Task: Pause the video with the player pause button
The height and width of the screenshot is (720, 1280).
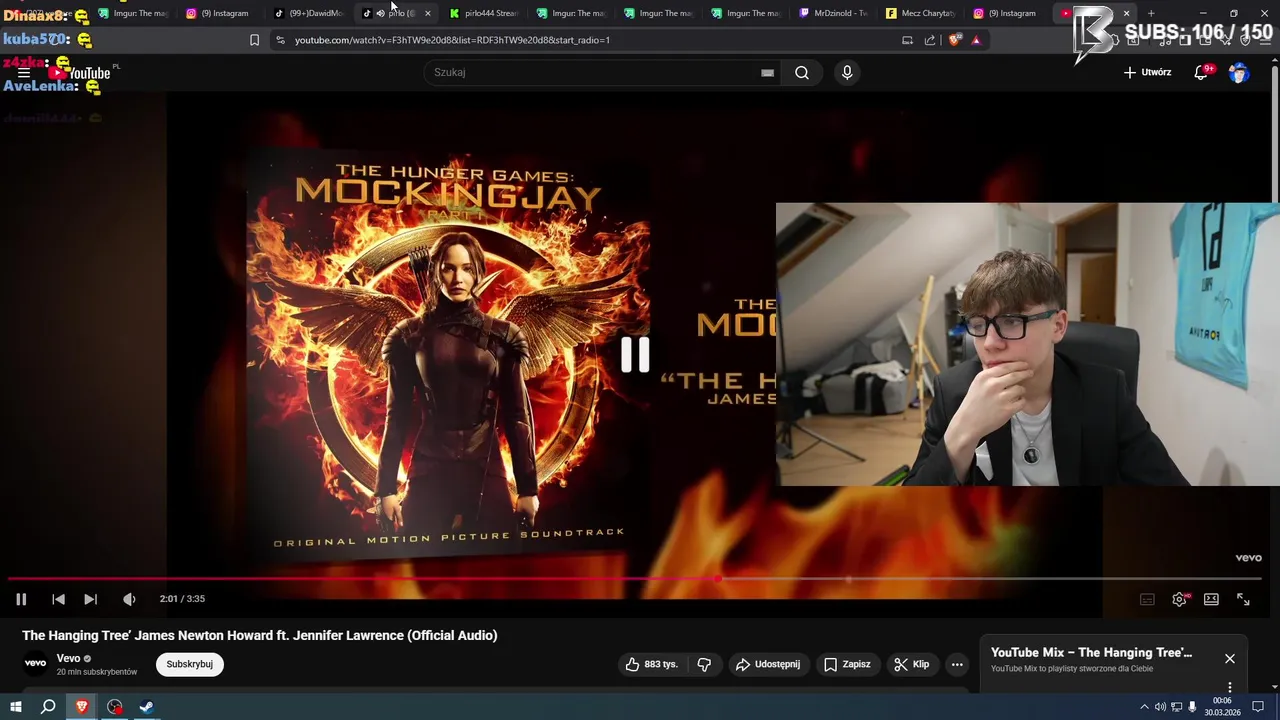Action: point(21,599)
